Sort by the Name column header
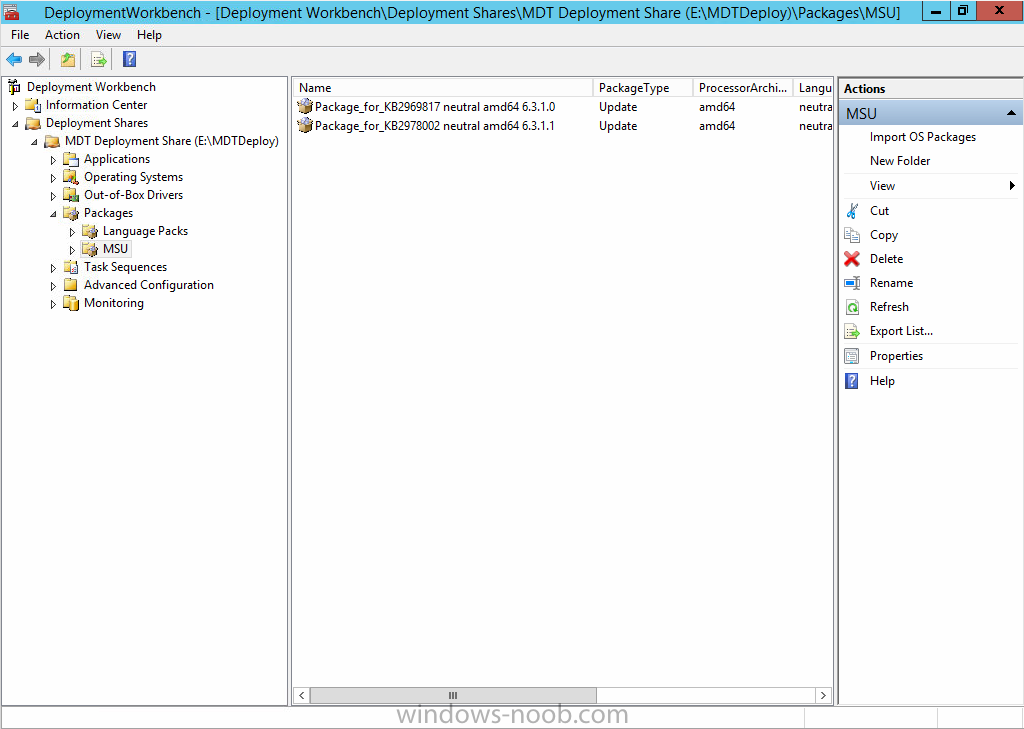 [x=443, y=88]
